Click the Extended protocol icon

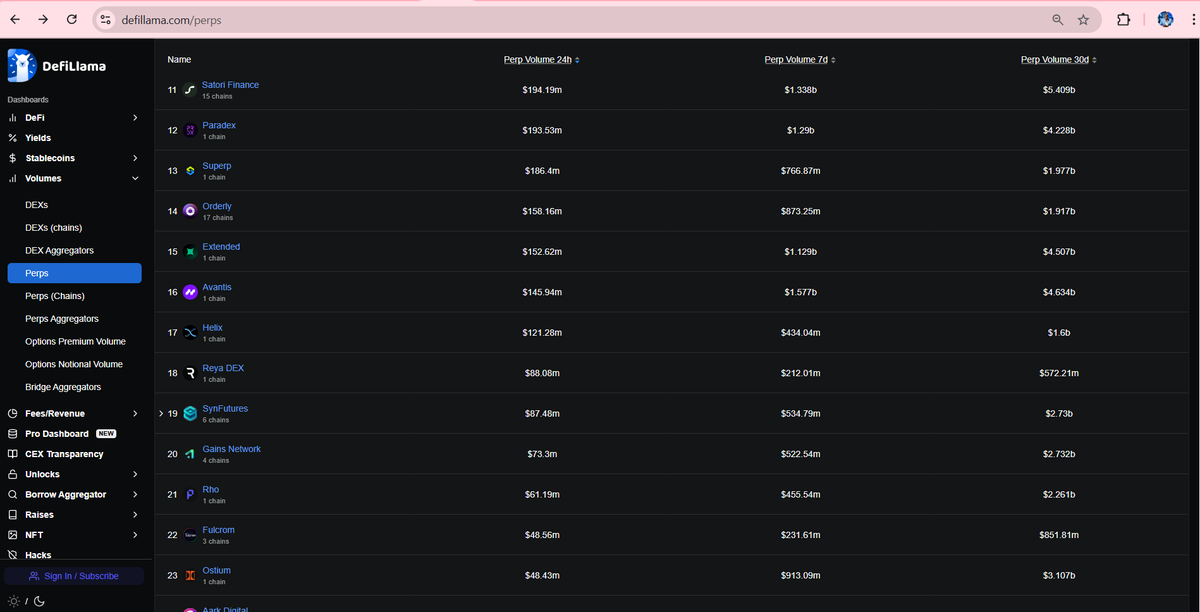coord(190,252)
